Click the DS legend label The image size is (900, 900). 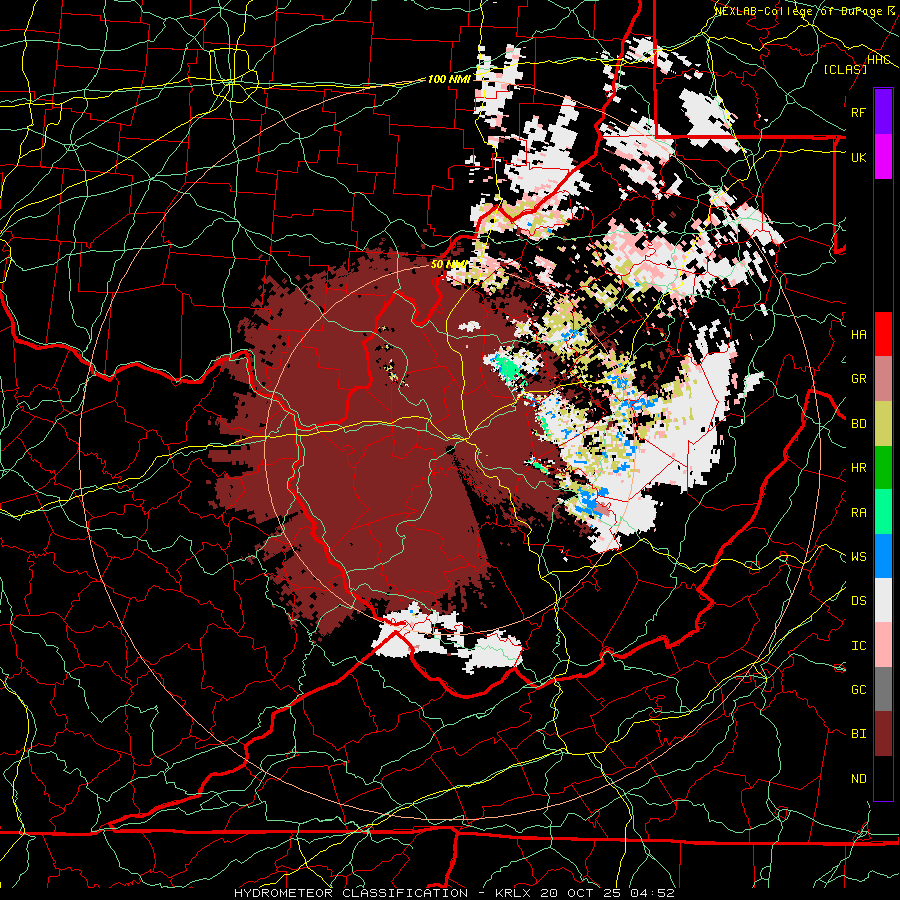click(858, 601)
